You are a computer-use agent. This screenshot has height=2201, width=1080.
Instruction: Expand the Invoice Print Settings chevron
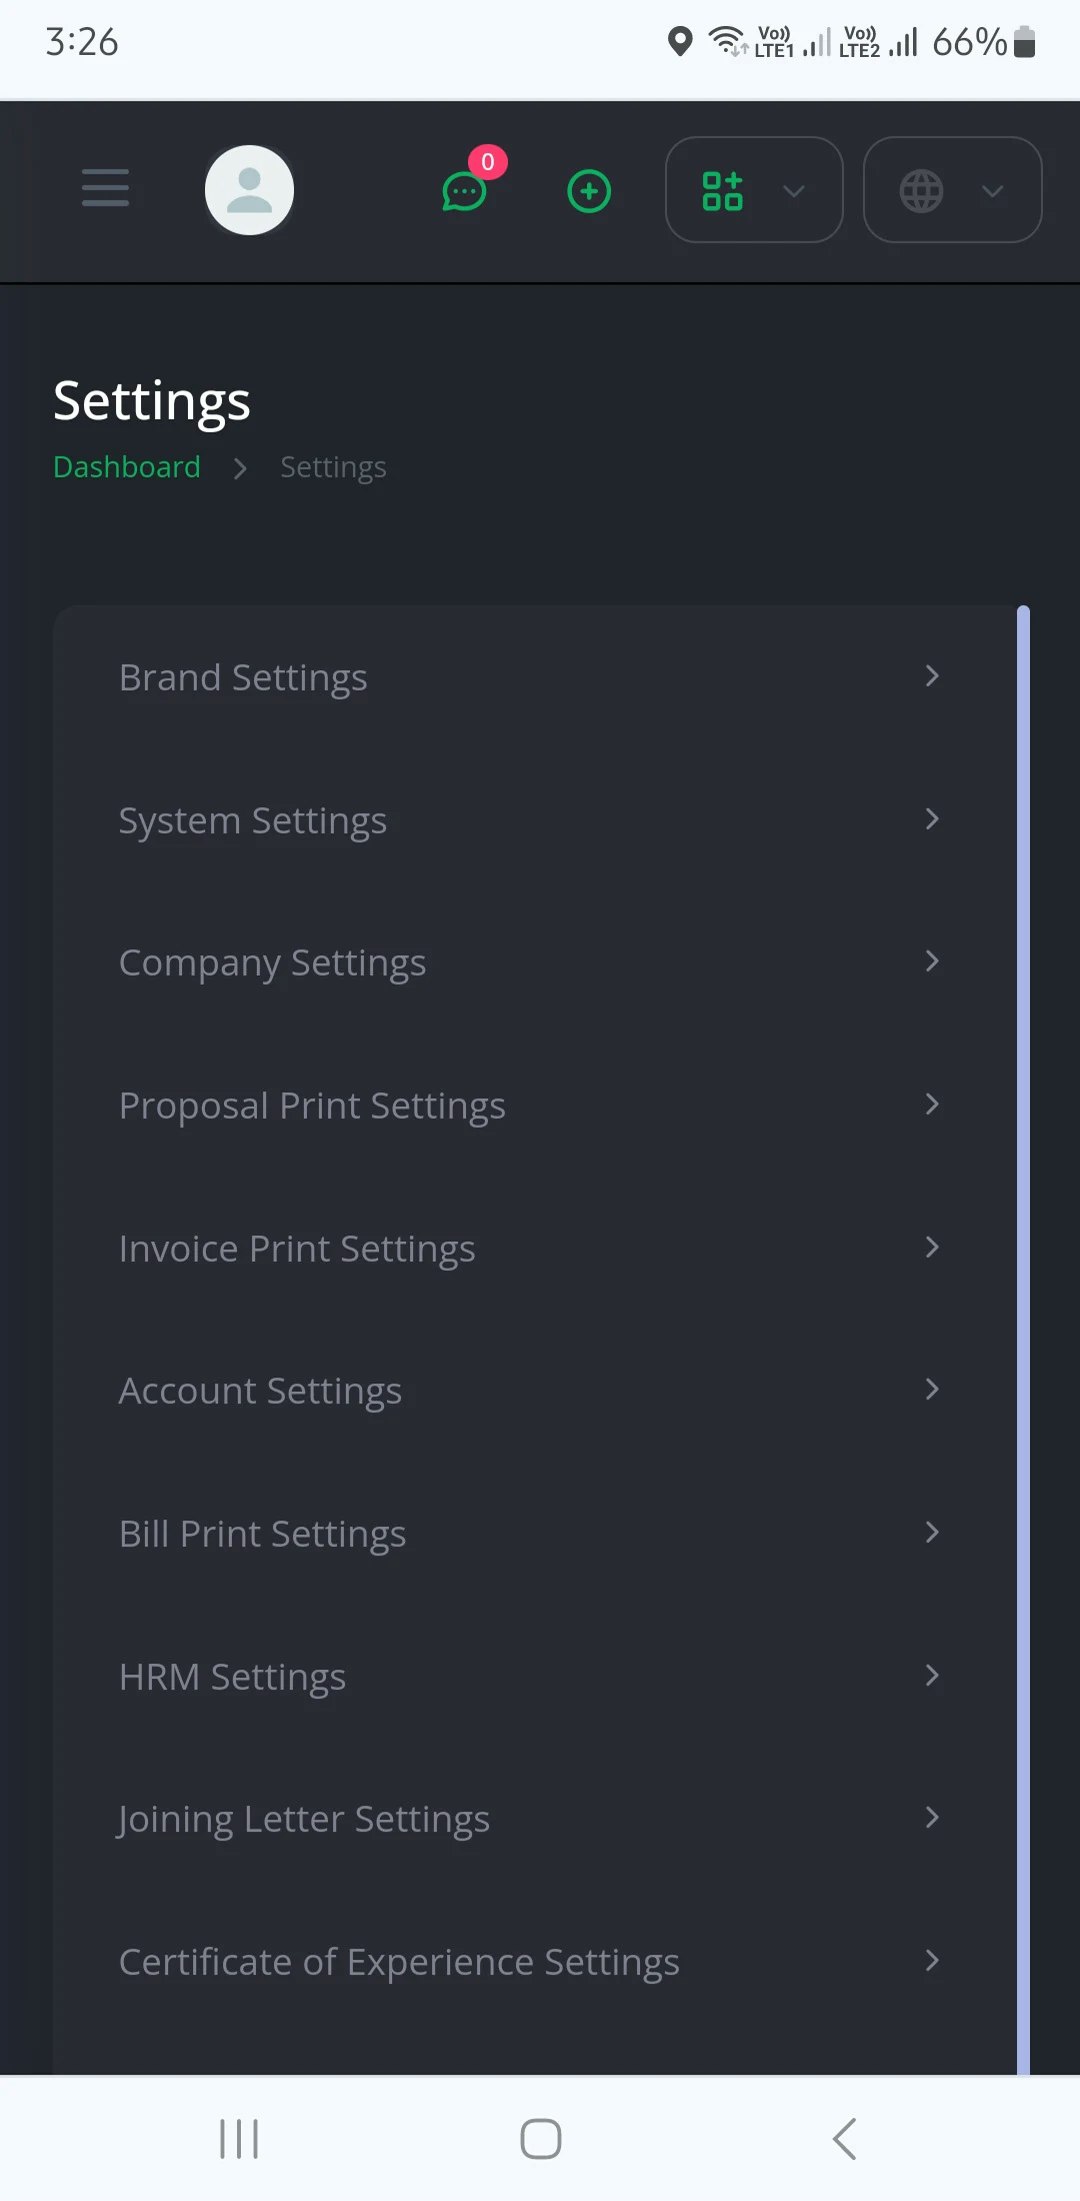[931, 1247]
